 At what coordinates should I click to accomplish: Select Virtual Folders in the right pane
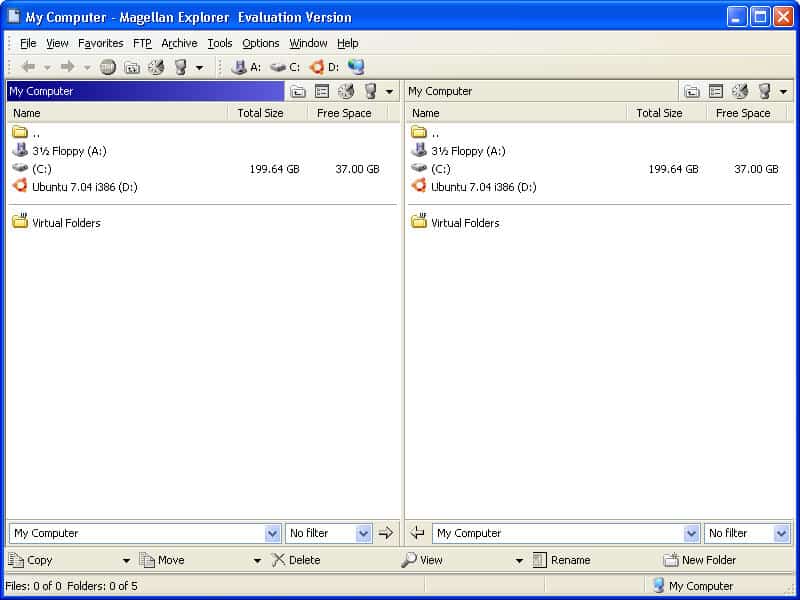pos(465,223)
